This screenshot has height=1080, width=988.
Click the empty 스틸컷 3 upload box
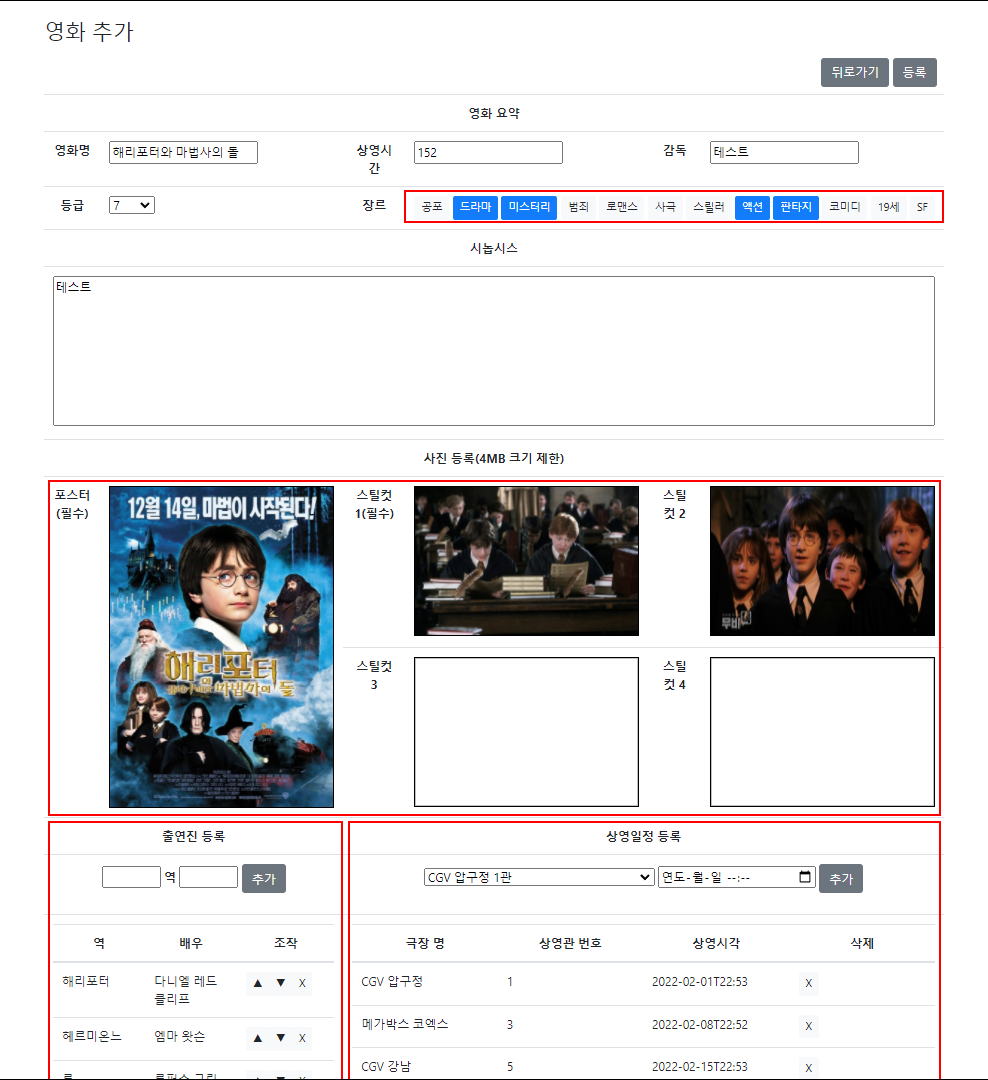tap(526, 731)
